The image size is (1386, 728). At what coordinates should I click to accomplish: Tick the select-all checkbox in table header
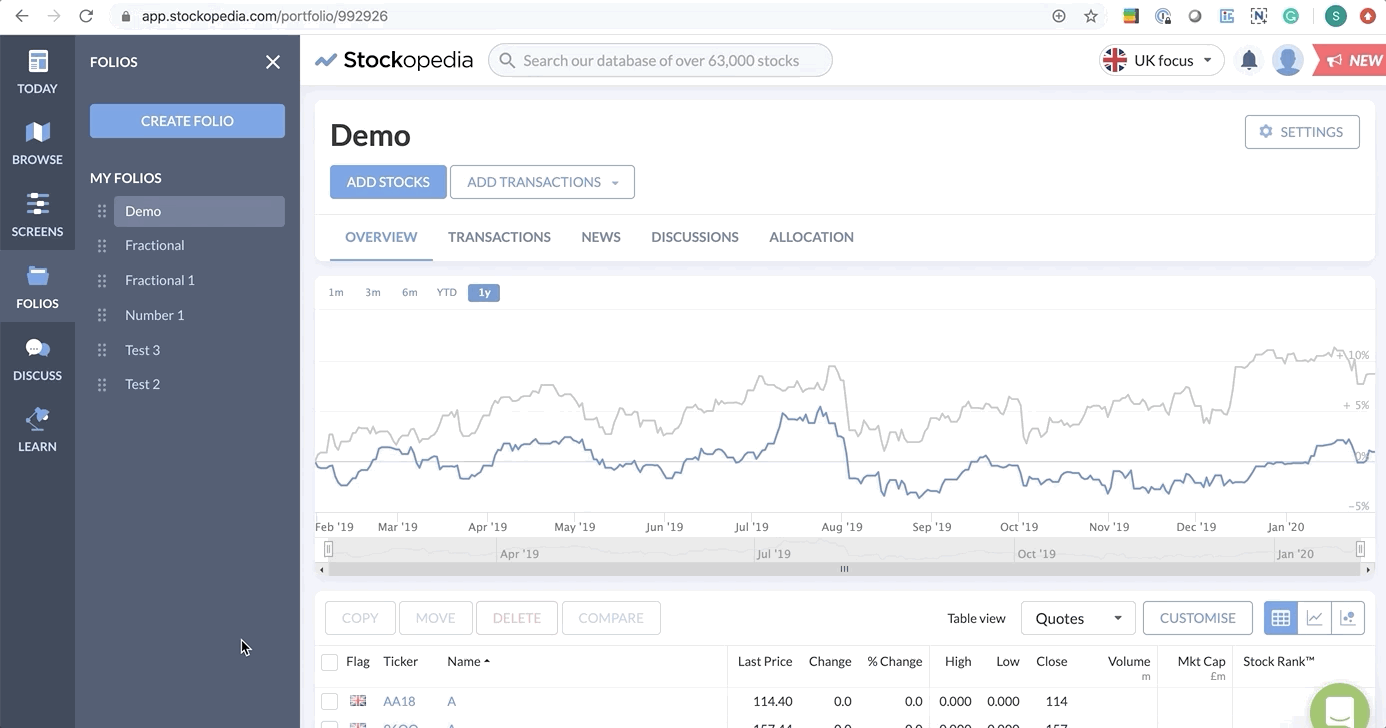point(329,662)
